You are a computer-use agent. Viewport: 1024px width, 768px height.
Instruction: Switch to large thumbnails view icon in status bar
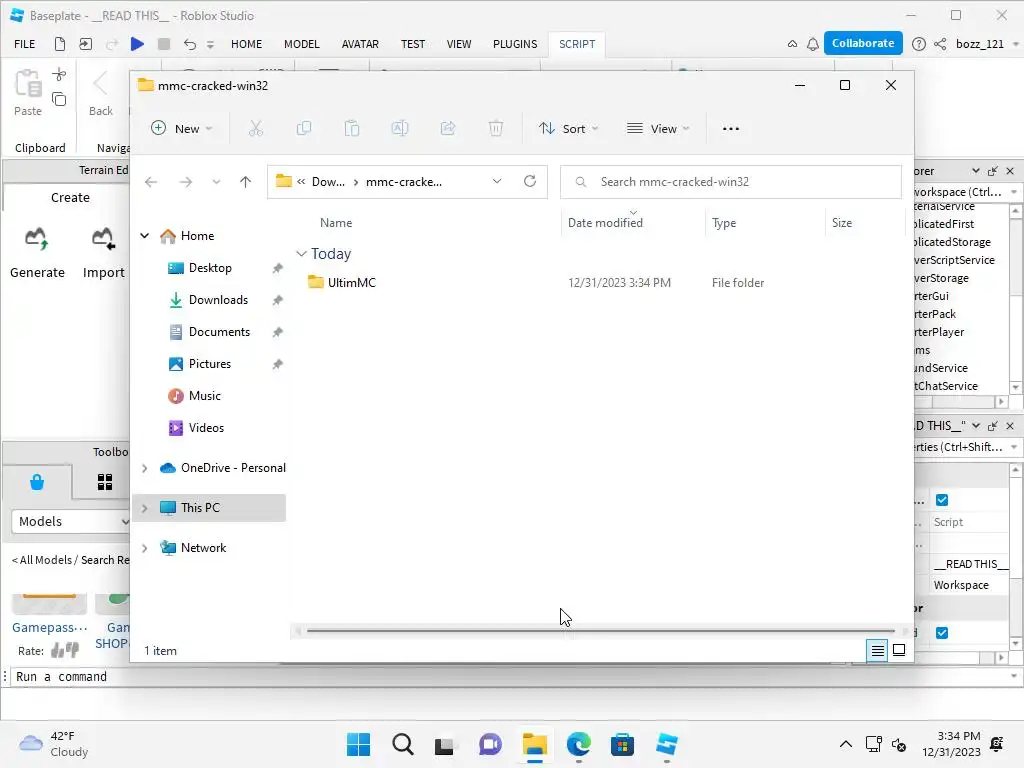(x=899, y=650)
